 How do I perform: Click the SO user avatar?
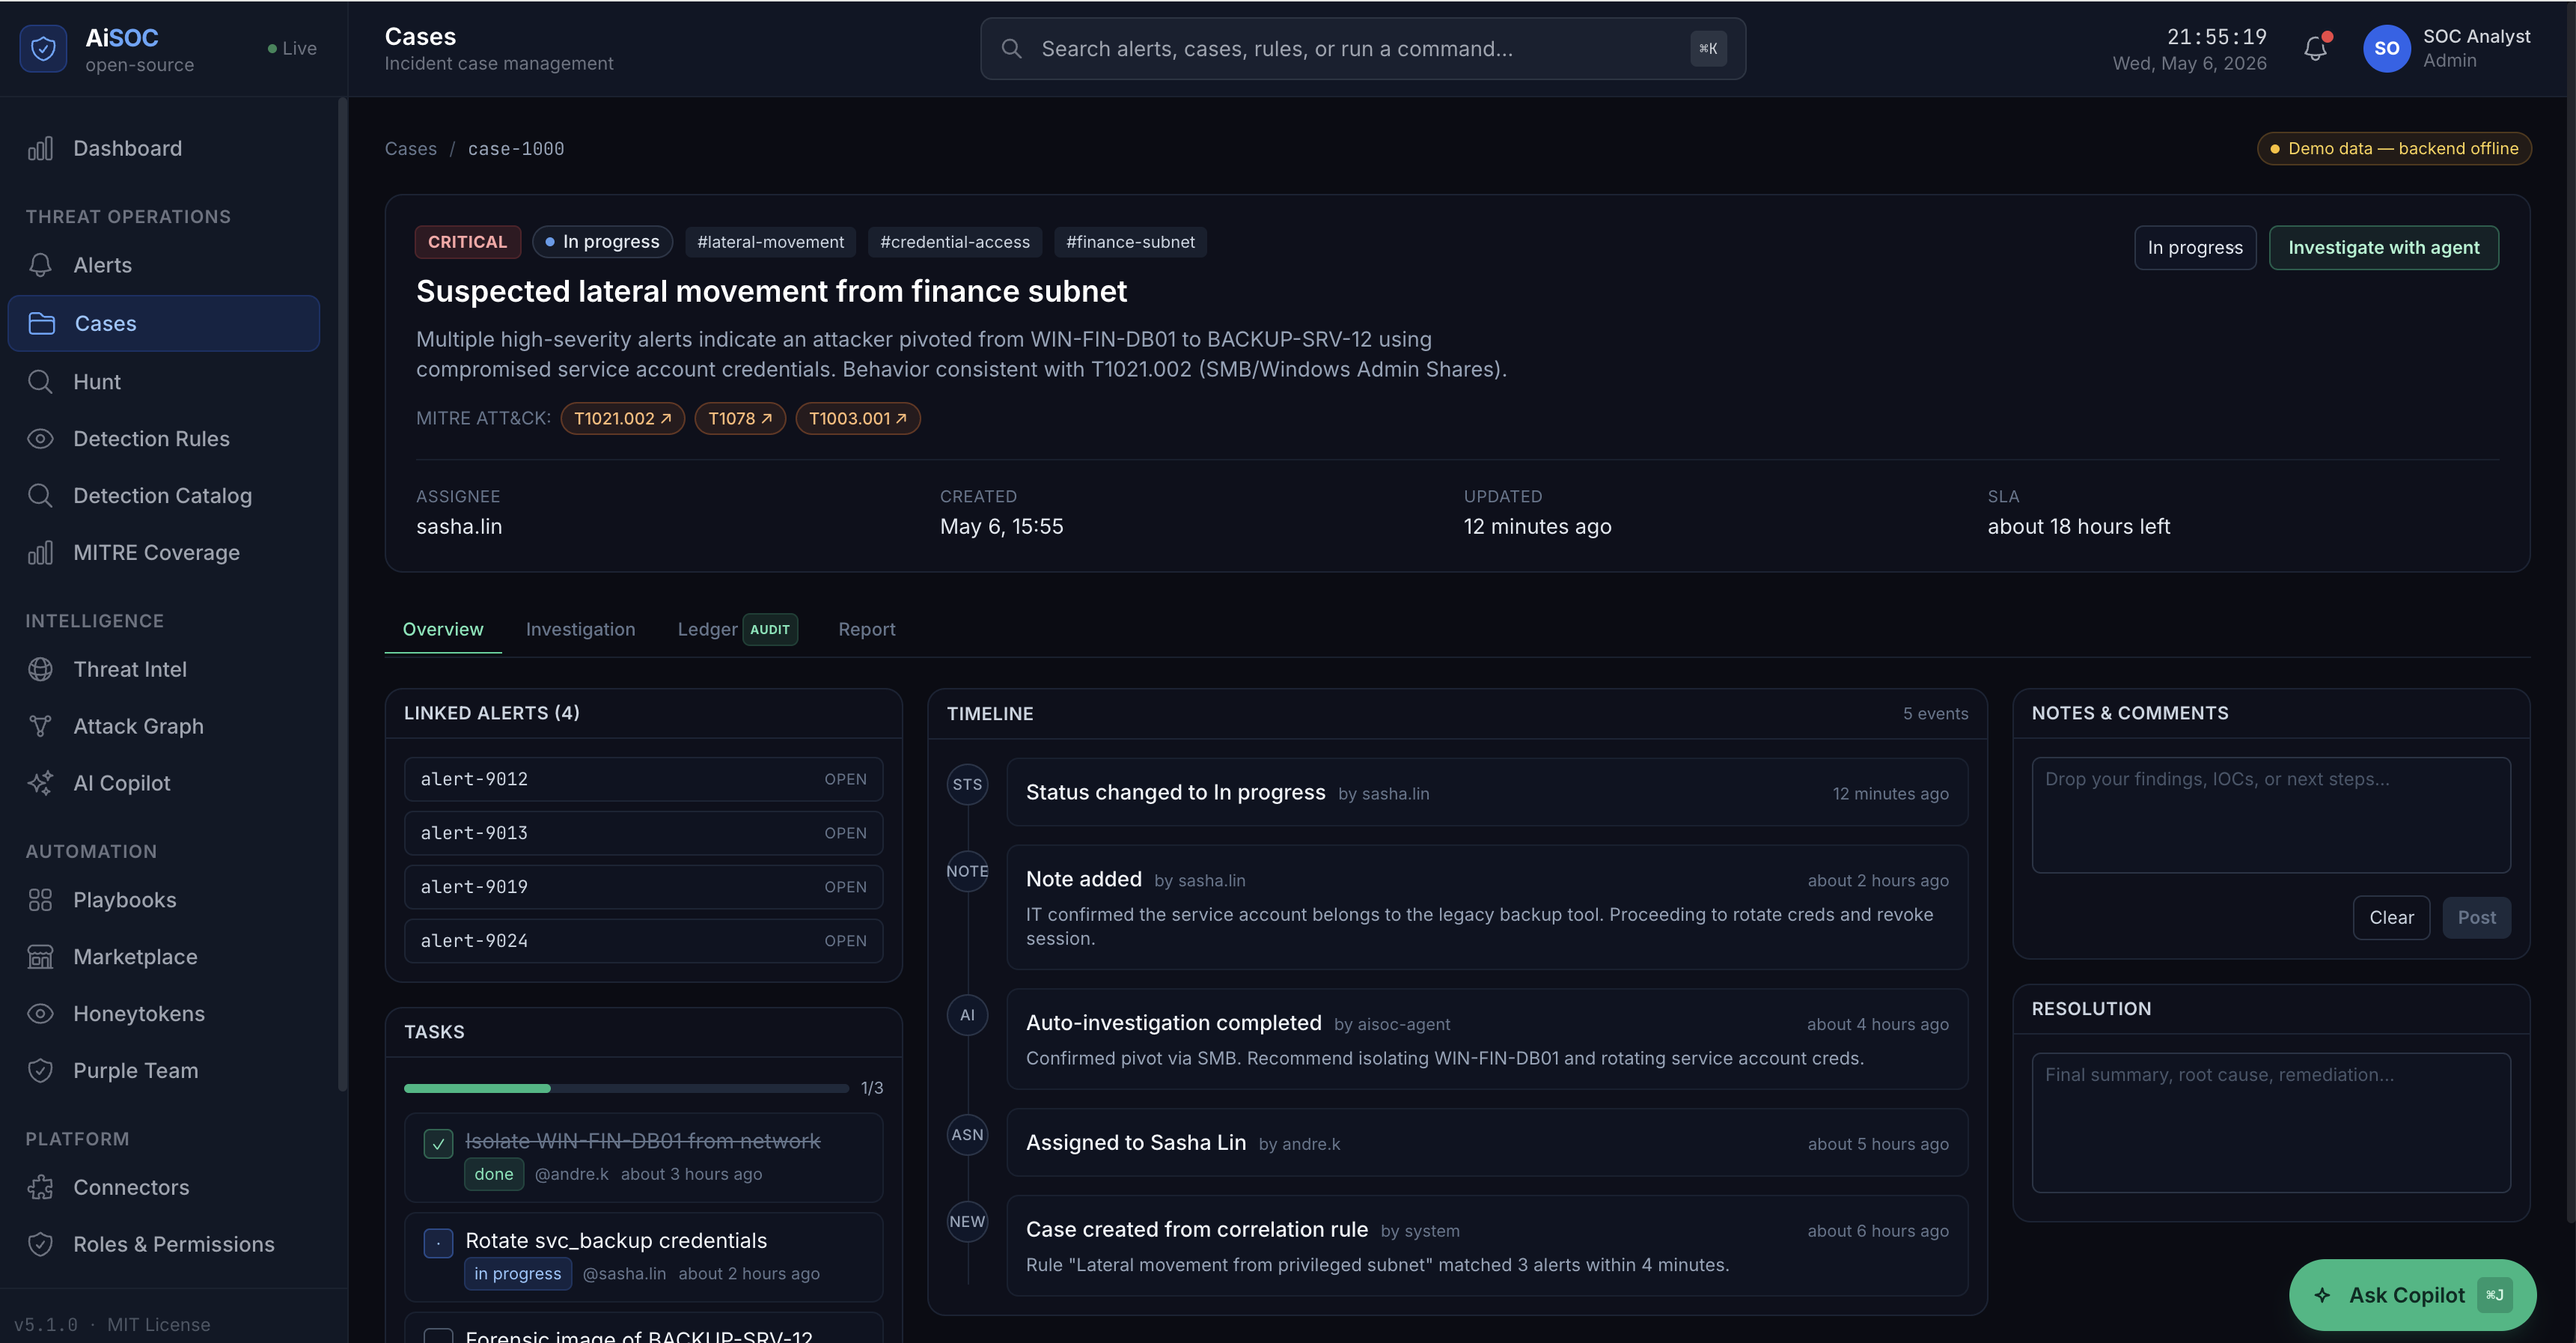point(2386,49)
